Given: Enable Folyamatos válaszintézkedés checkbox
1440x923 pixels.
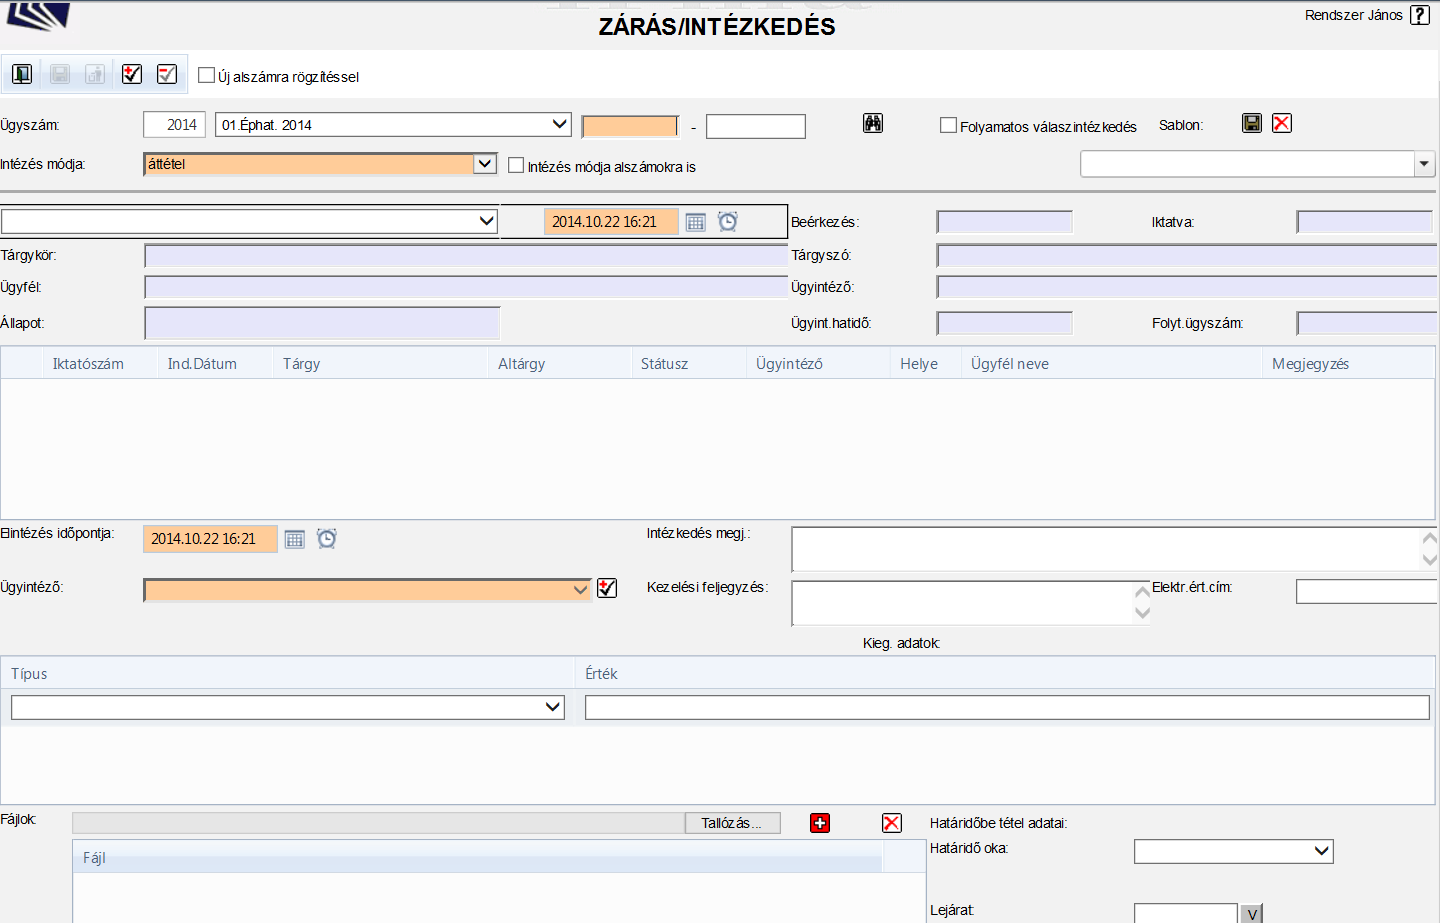Looking at the screenshot, I should [x=948, y=125].
